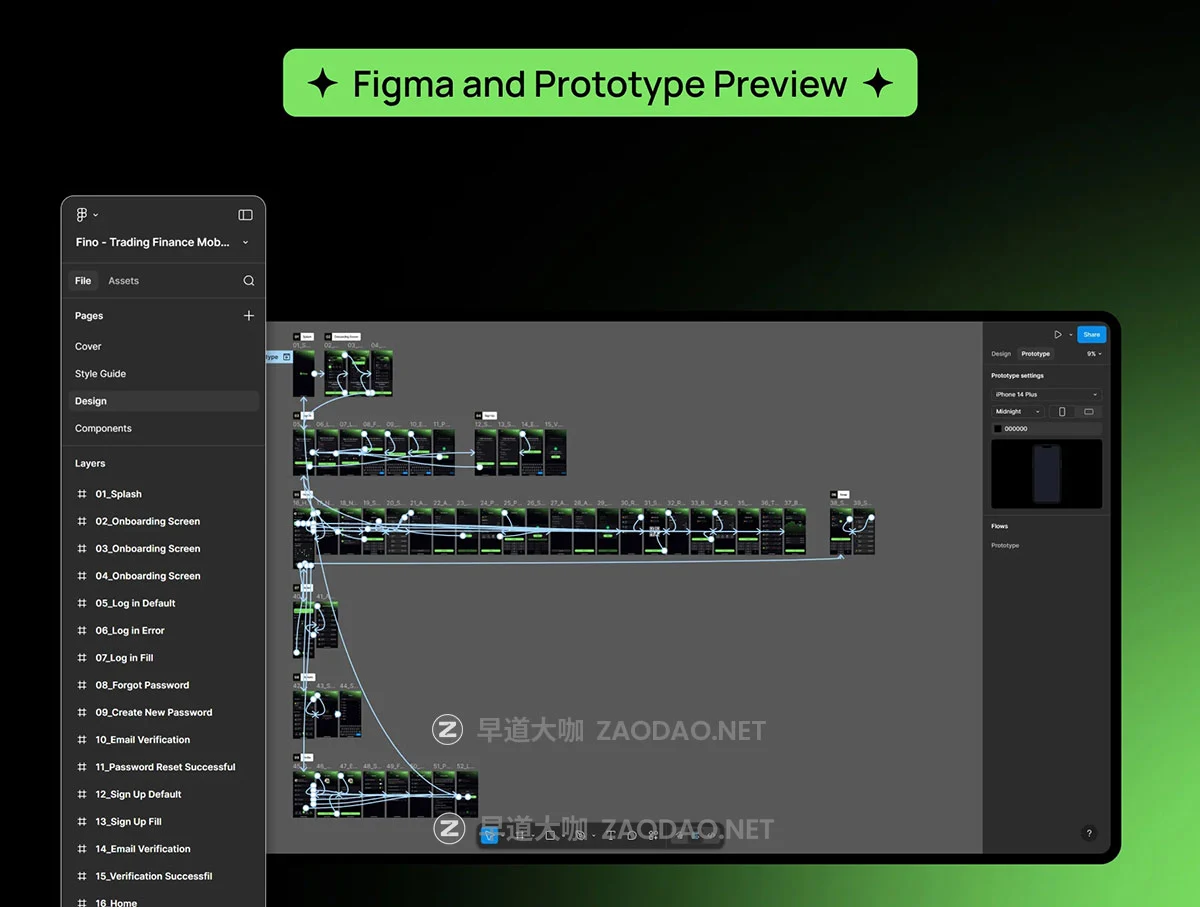Switch to the Design tab in right panel
Image resolution: width=1200 pixels, height=907 pixels.
click(1001, 354)
